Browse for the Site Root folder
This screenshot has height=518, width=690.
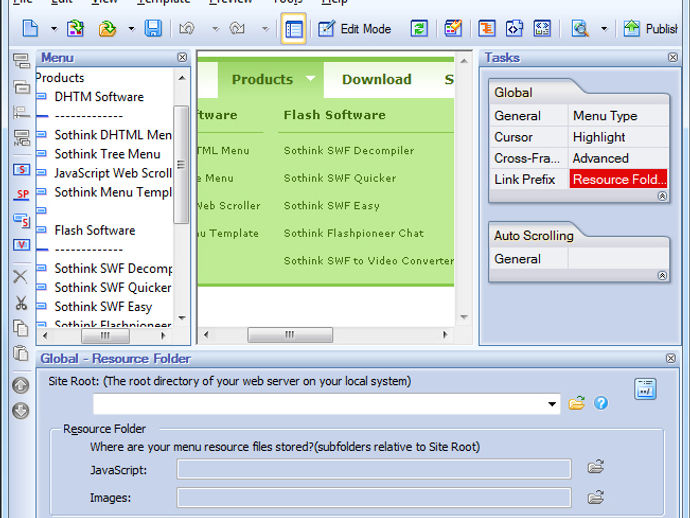(576, 403)
